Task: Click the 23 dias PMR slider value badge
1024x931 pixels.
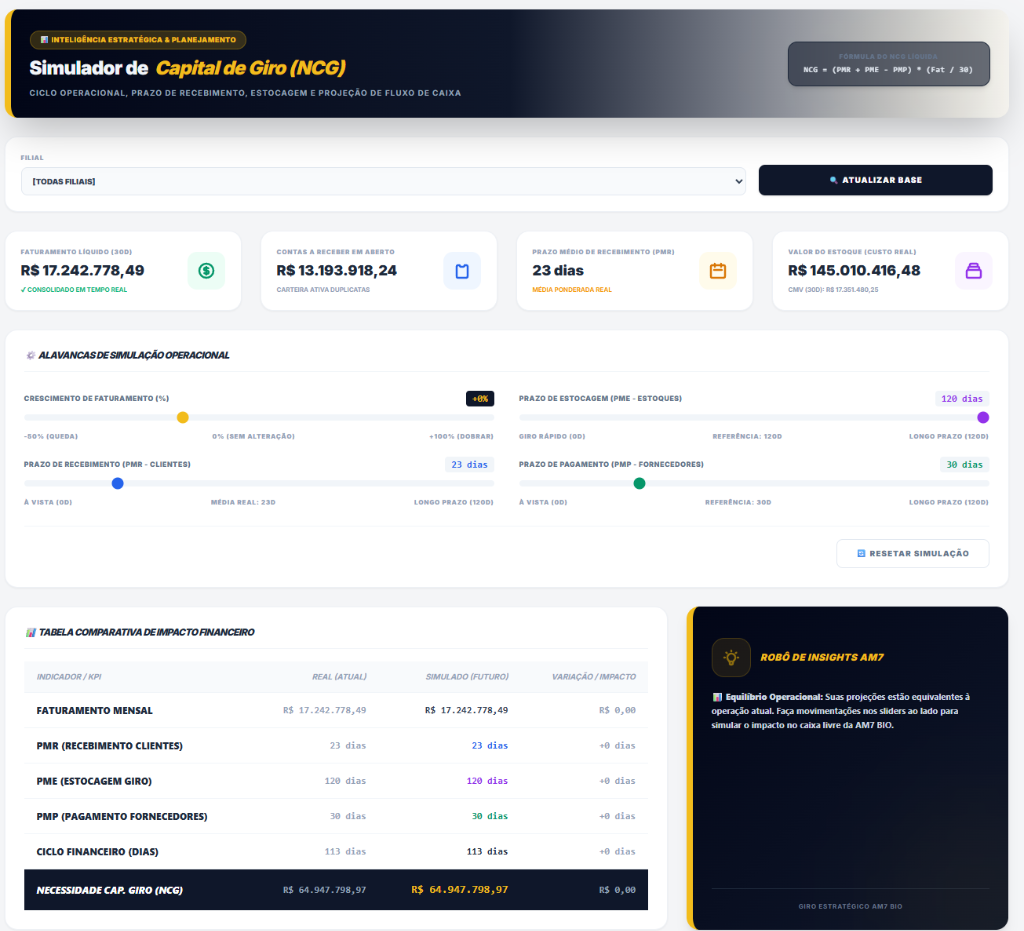Action: pyautogui.click(x=470, y=465)
